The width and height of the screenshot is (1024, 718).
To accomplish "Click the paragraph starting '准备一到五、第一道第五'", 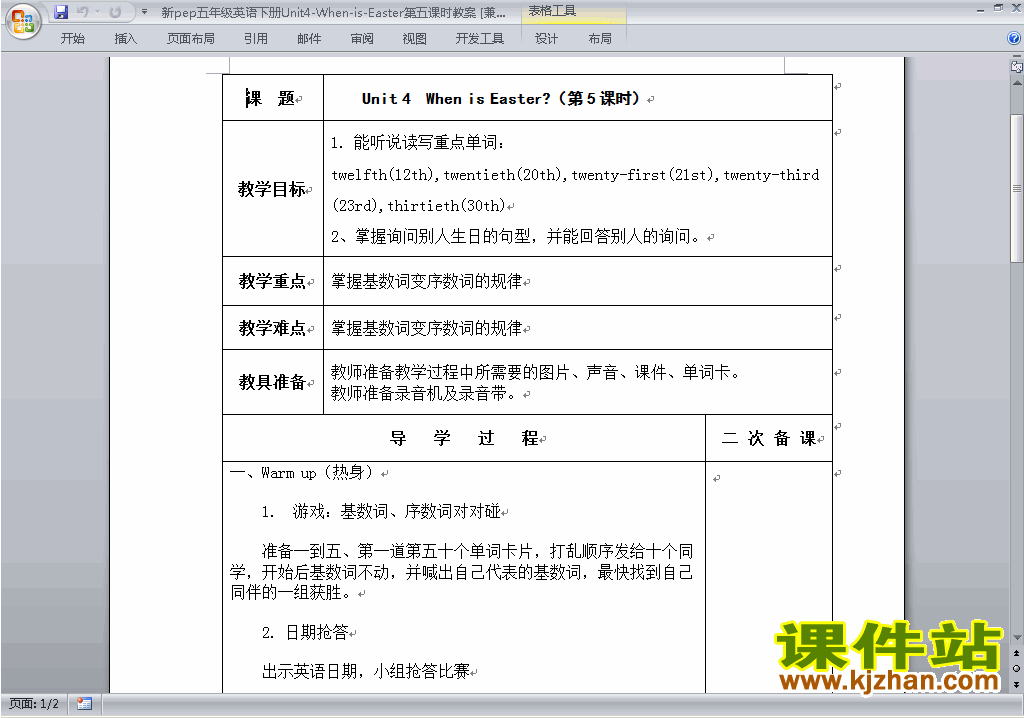I will pyautogui.click(x=461, y=572).
